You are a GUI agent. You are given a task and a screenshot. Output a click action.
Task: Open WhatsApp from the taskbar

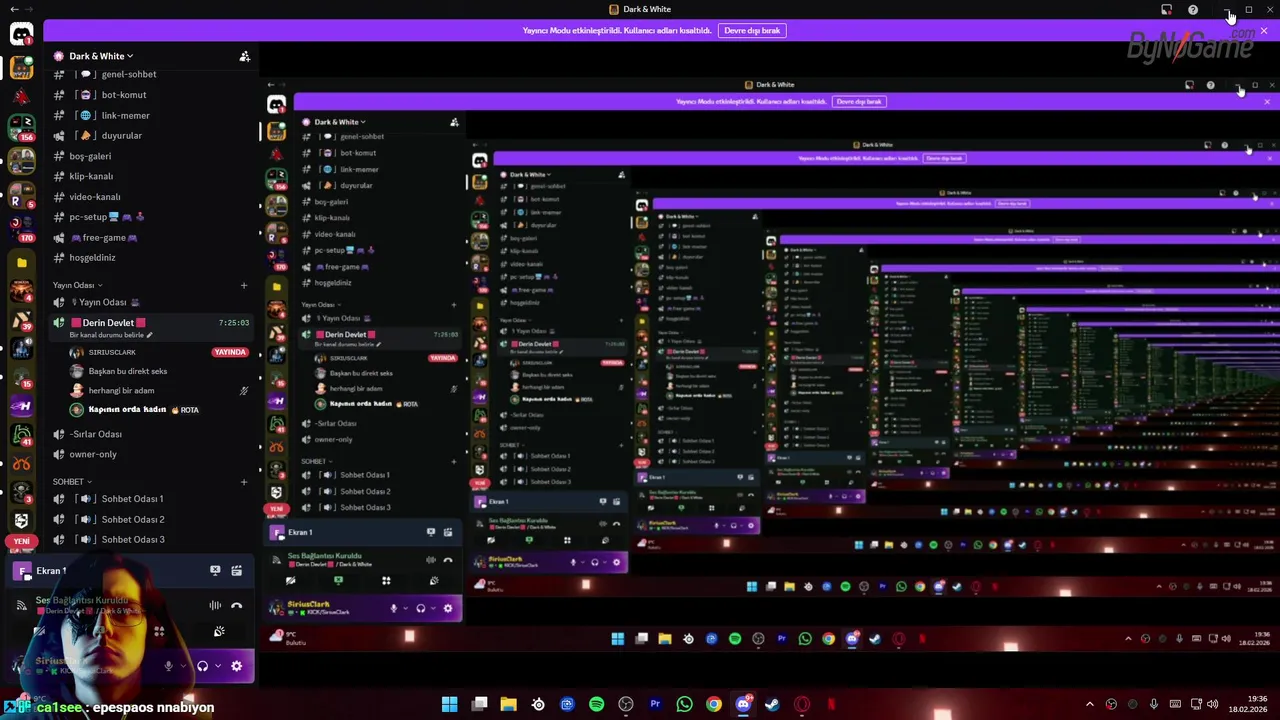point(684,704)
